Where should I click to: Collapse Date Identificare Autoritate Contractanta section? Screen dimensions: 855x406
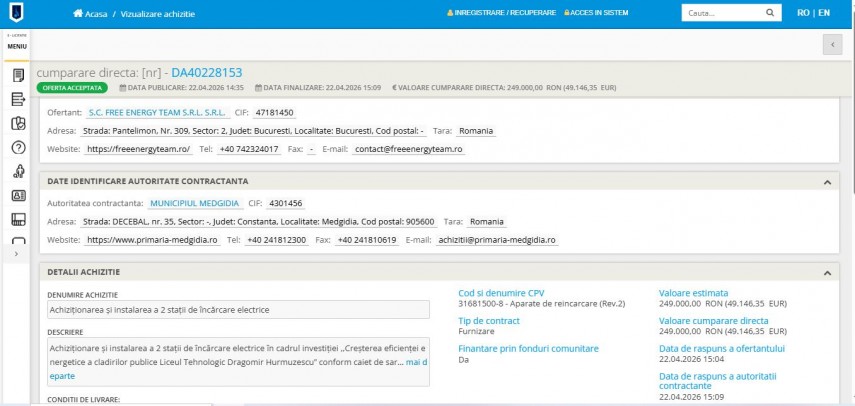pyautogui.click(x=826, y=182)
